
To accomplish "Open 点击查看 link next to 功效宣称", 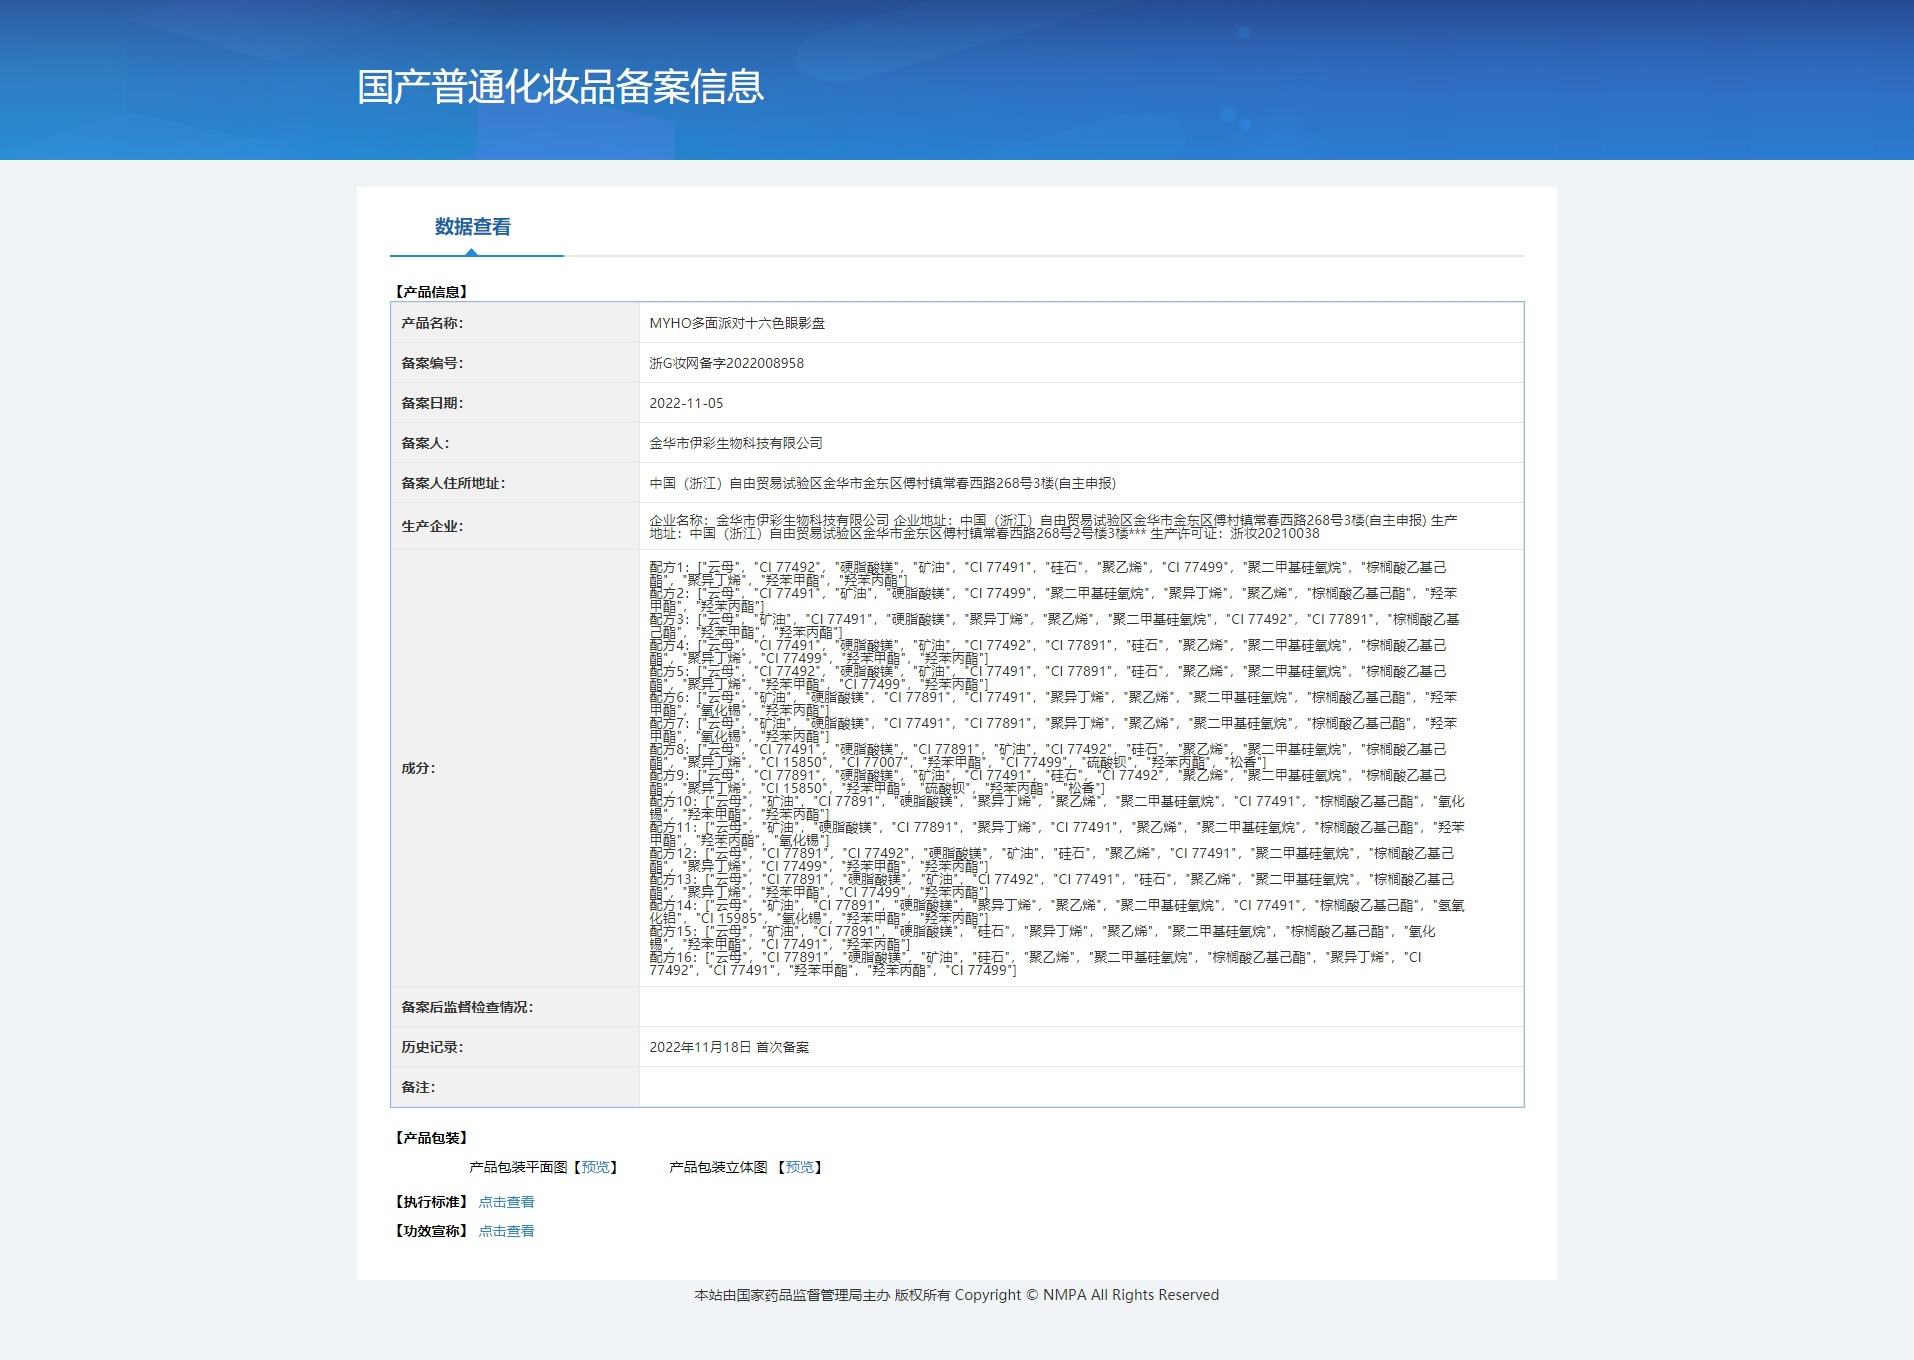I will pyautogui.click(x=506, y=1231).
